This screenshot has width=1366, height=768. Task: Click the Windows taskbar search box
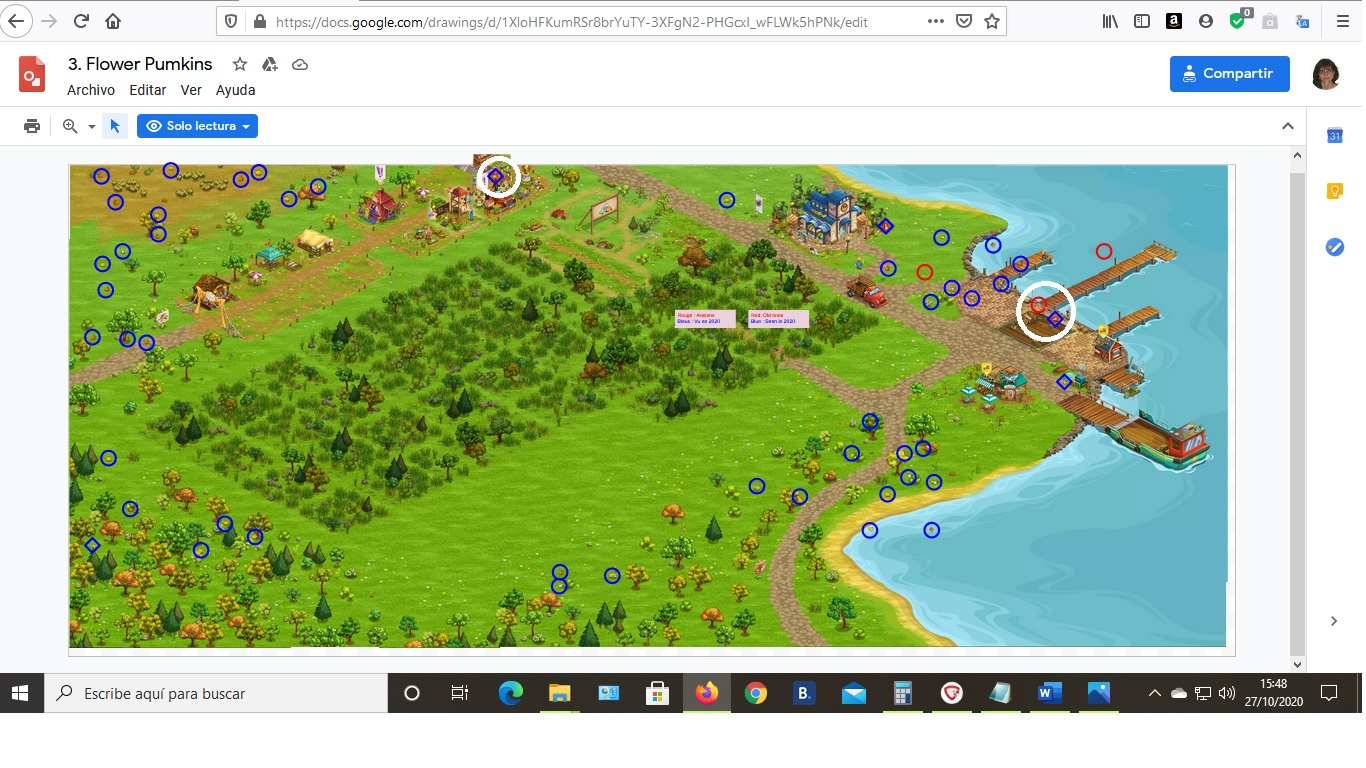[x=216, y=693]
